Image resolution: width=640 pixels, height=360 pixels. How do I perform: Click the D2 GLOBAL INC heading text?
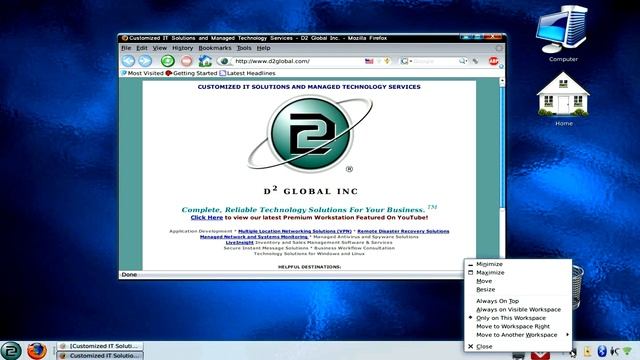pos(311,191)
